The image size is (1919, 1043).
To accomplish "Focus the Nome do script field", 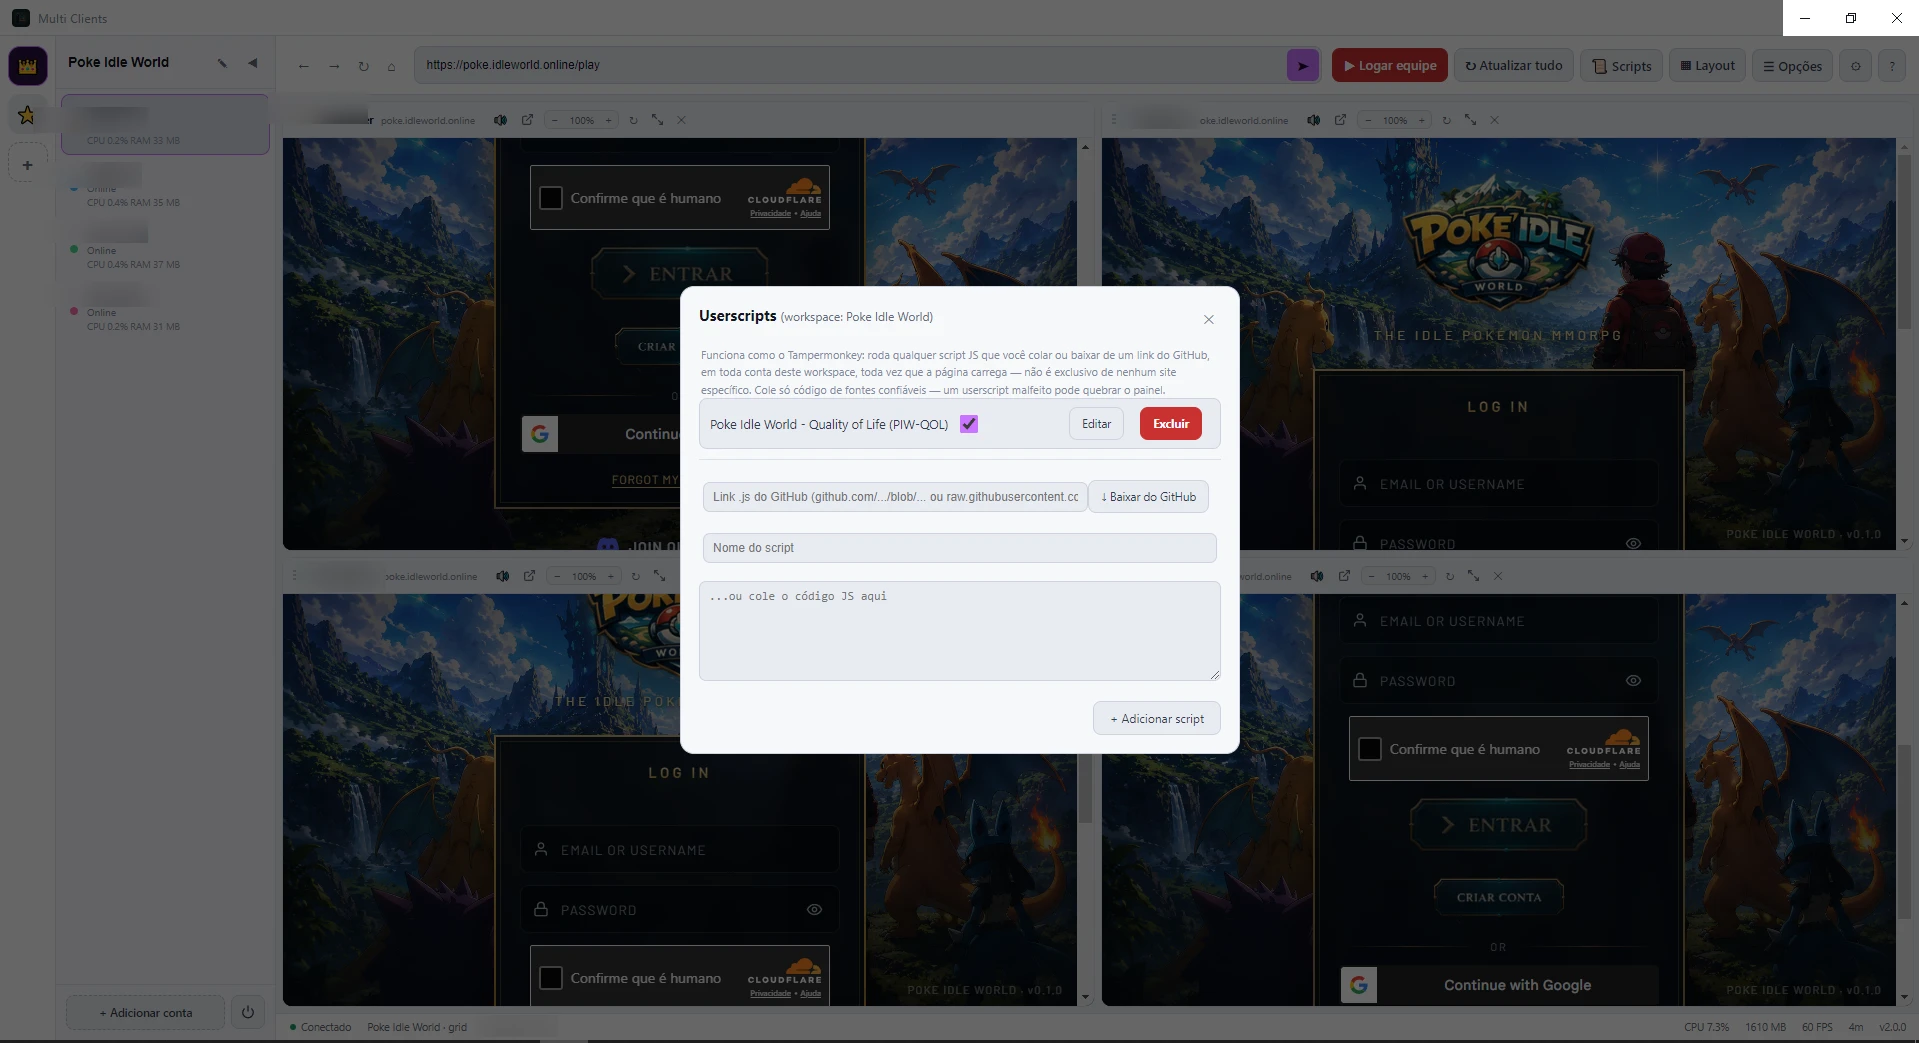I will (960, 548).
